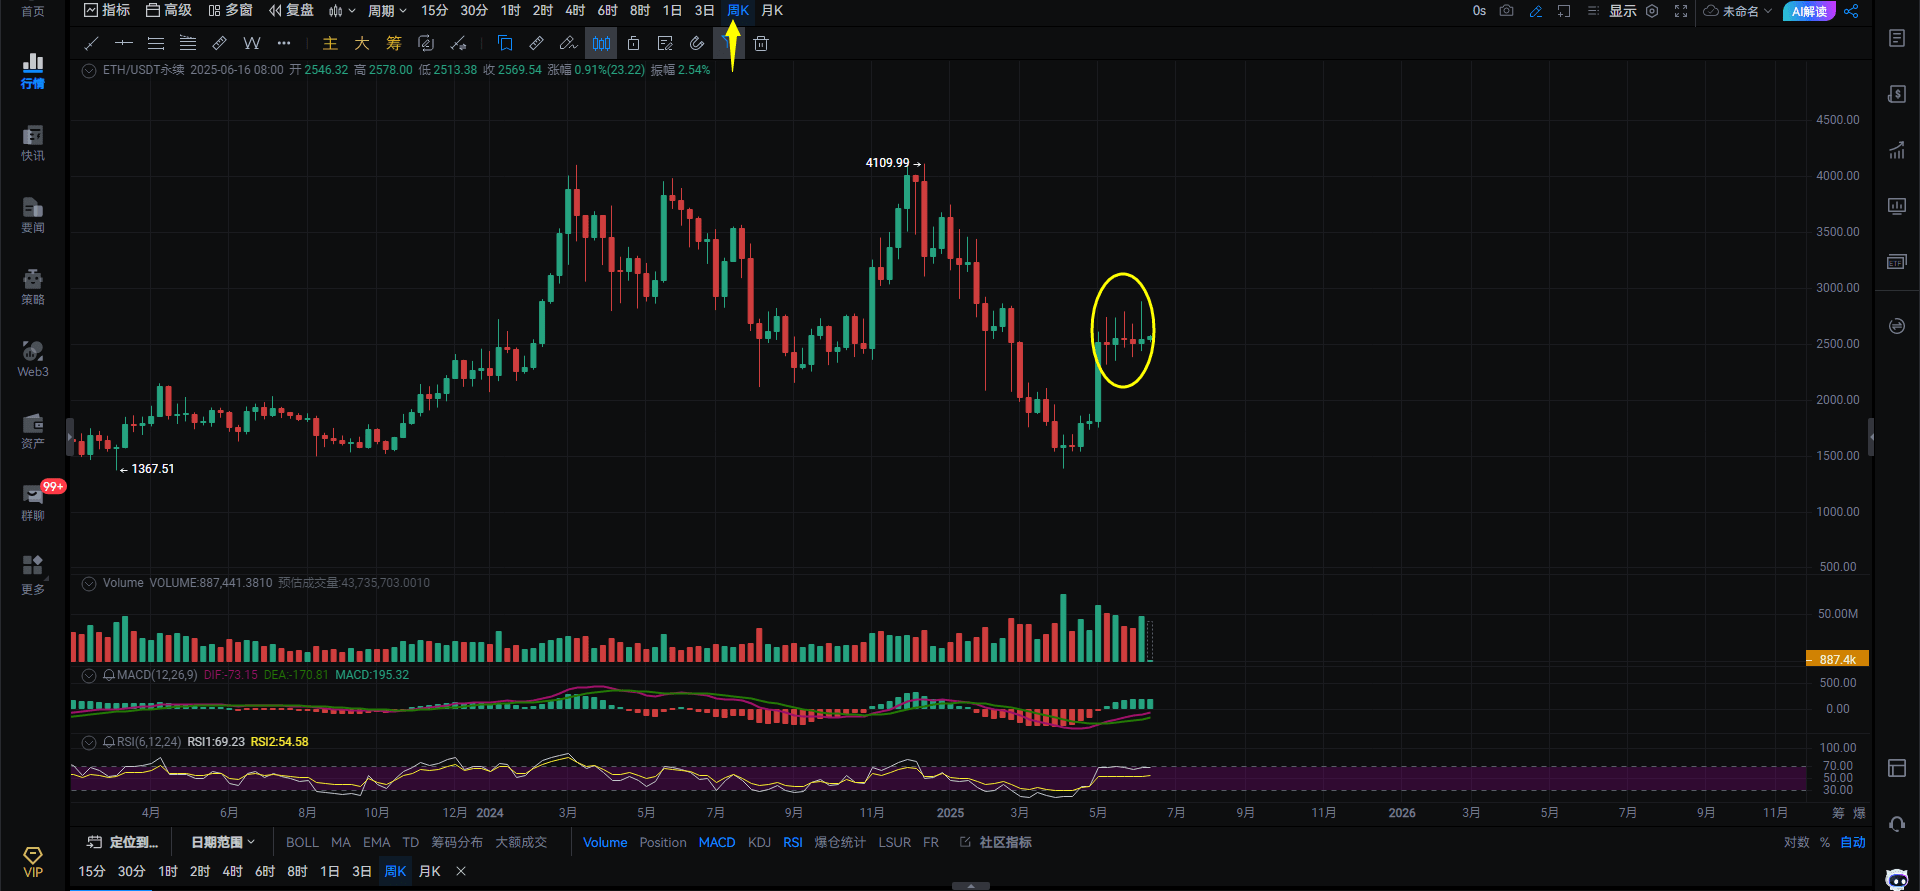This screenshot has height=891, width=1920.
Task: Toggle the magnet snap tool
Action: [697, 43]
